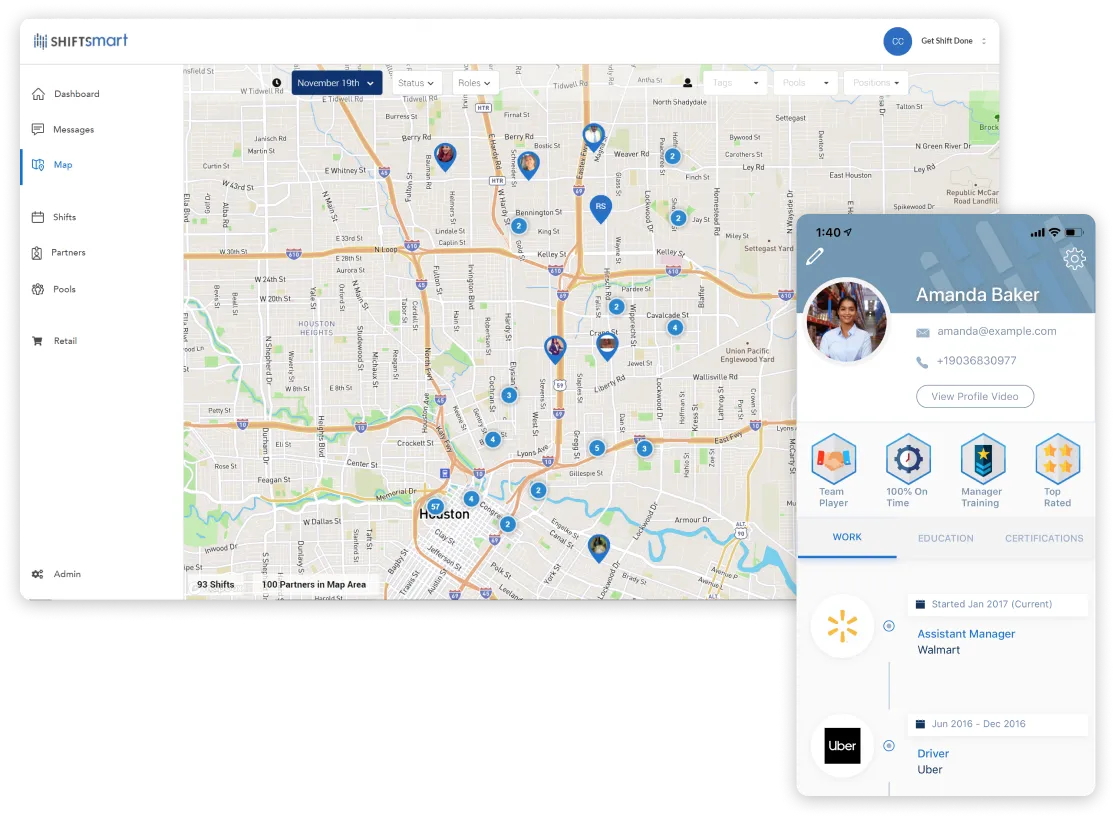Image resolution: width=1115 pixels, height=818 pixels.
Task: Open the Retail cart icon
Action: tap(37, 341)
